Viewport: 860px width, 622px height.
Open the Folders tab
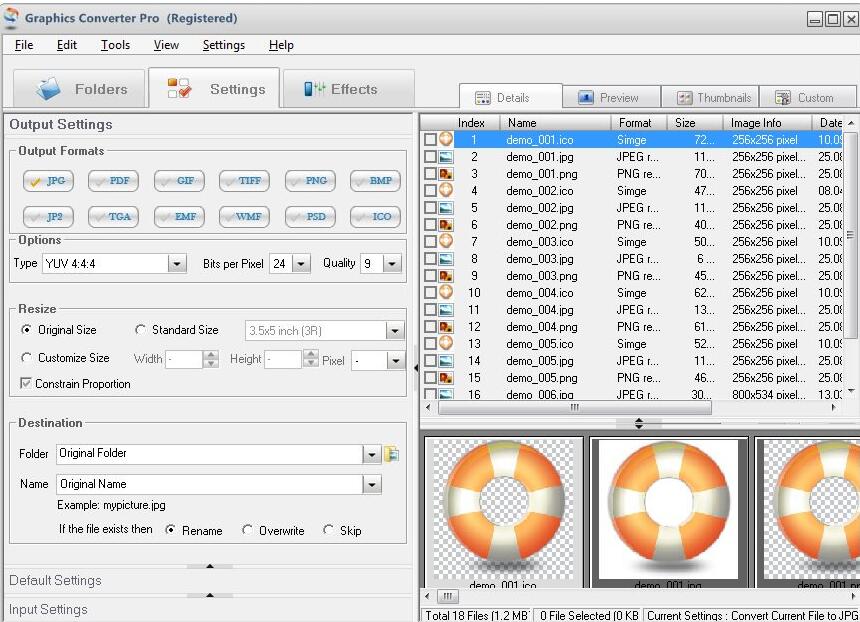[x=79, y=89]
